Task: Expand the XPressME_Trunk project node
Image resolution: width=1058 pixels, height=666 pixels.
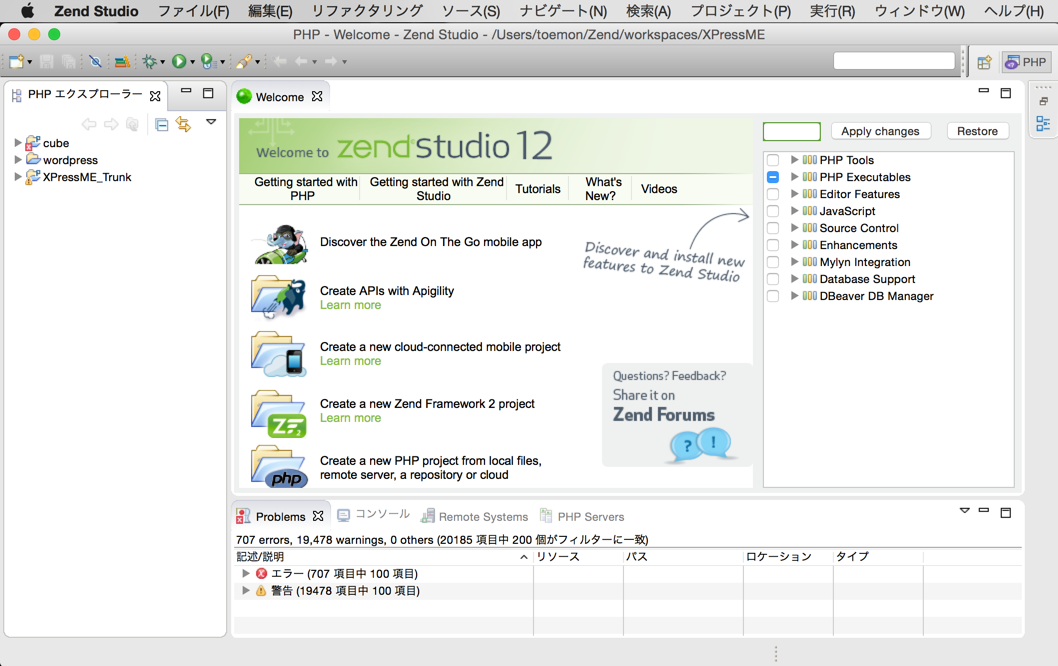Action: (18, 177)
